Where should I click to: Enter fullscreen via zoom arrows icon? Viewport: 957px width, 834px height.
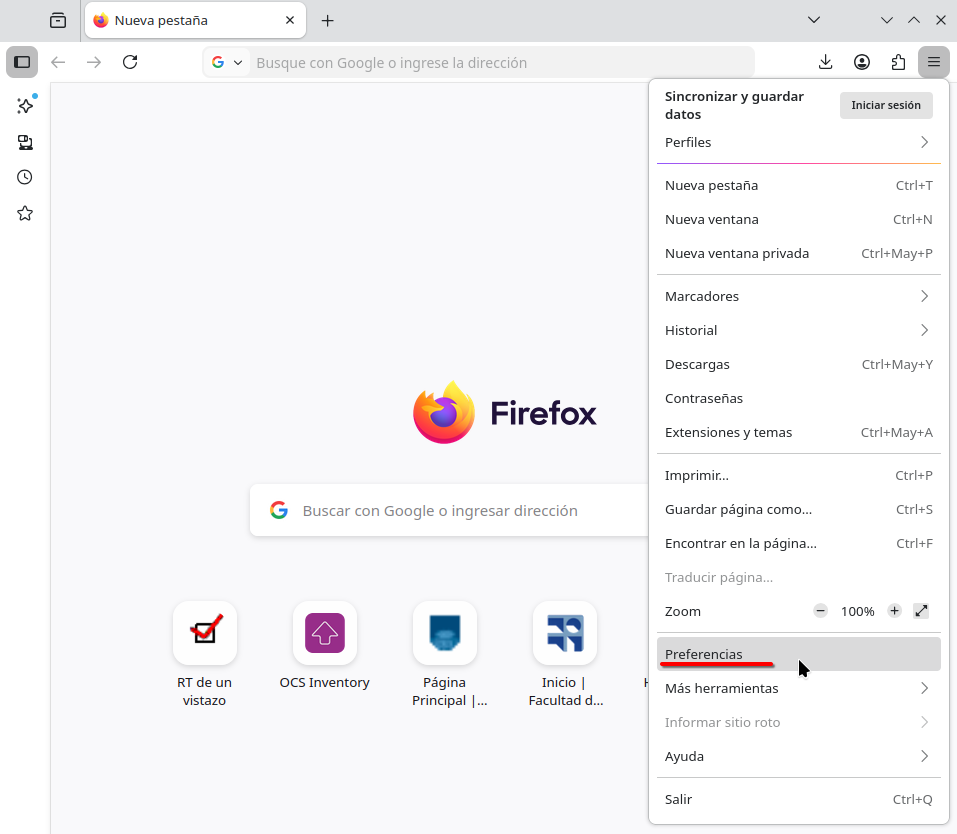coord(921,611)
